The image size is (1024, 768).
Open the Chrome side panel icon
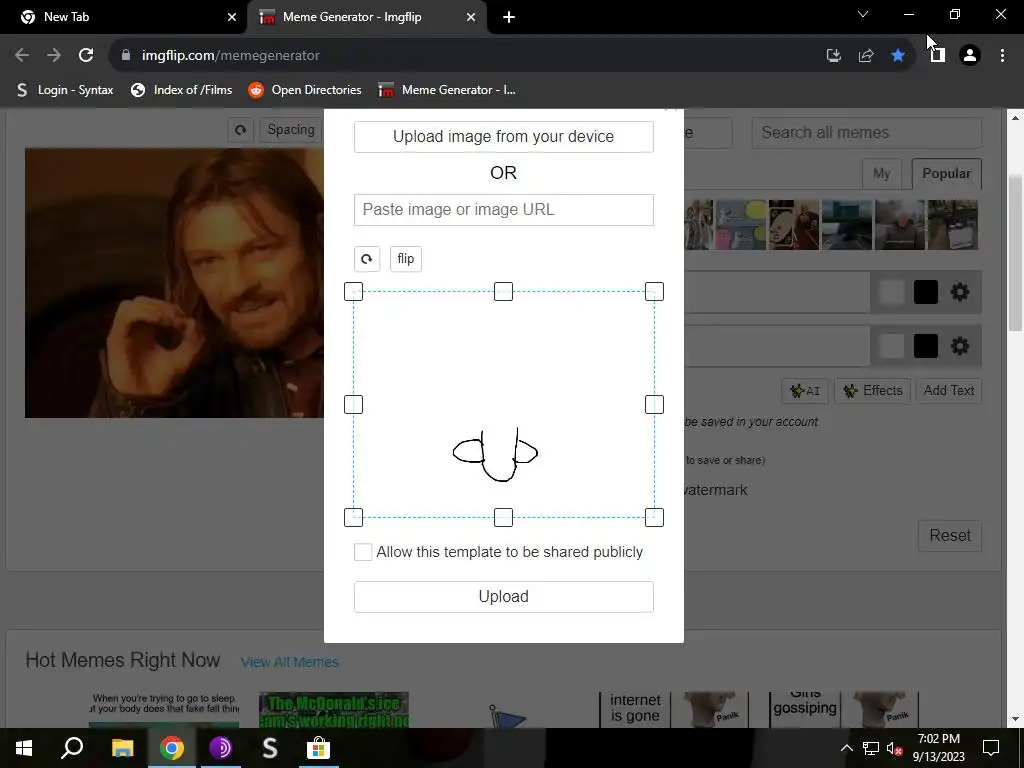click(x=938, y=56)
